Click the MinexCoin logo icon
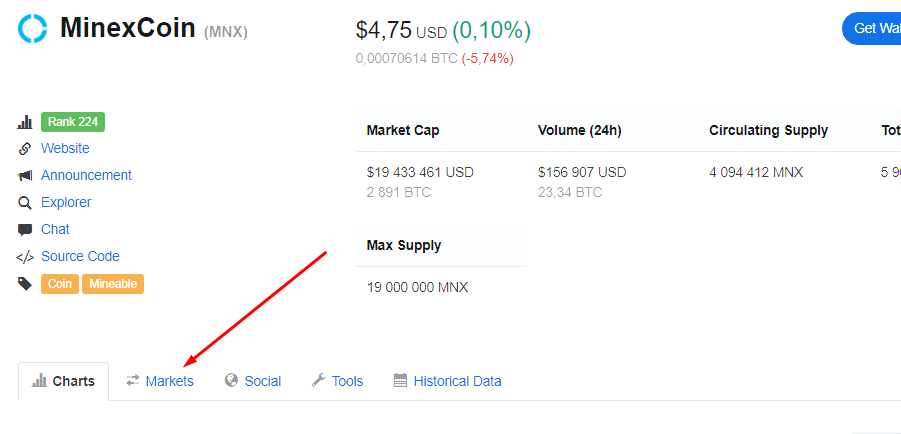901x434 pixels. [x=32, y=28]
